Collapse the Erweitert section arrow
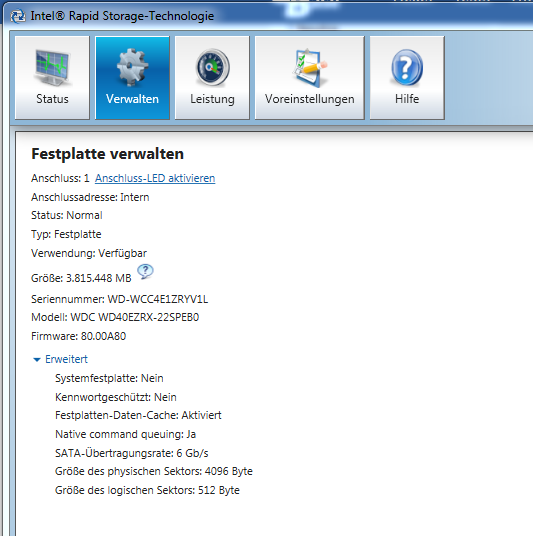 click(x=37, y=359)
